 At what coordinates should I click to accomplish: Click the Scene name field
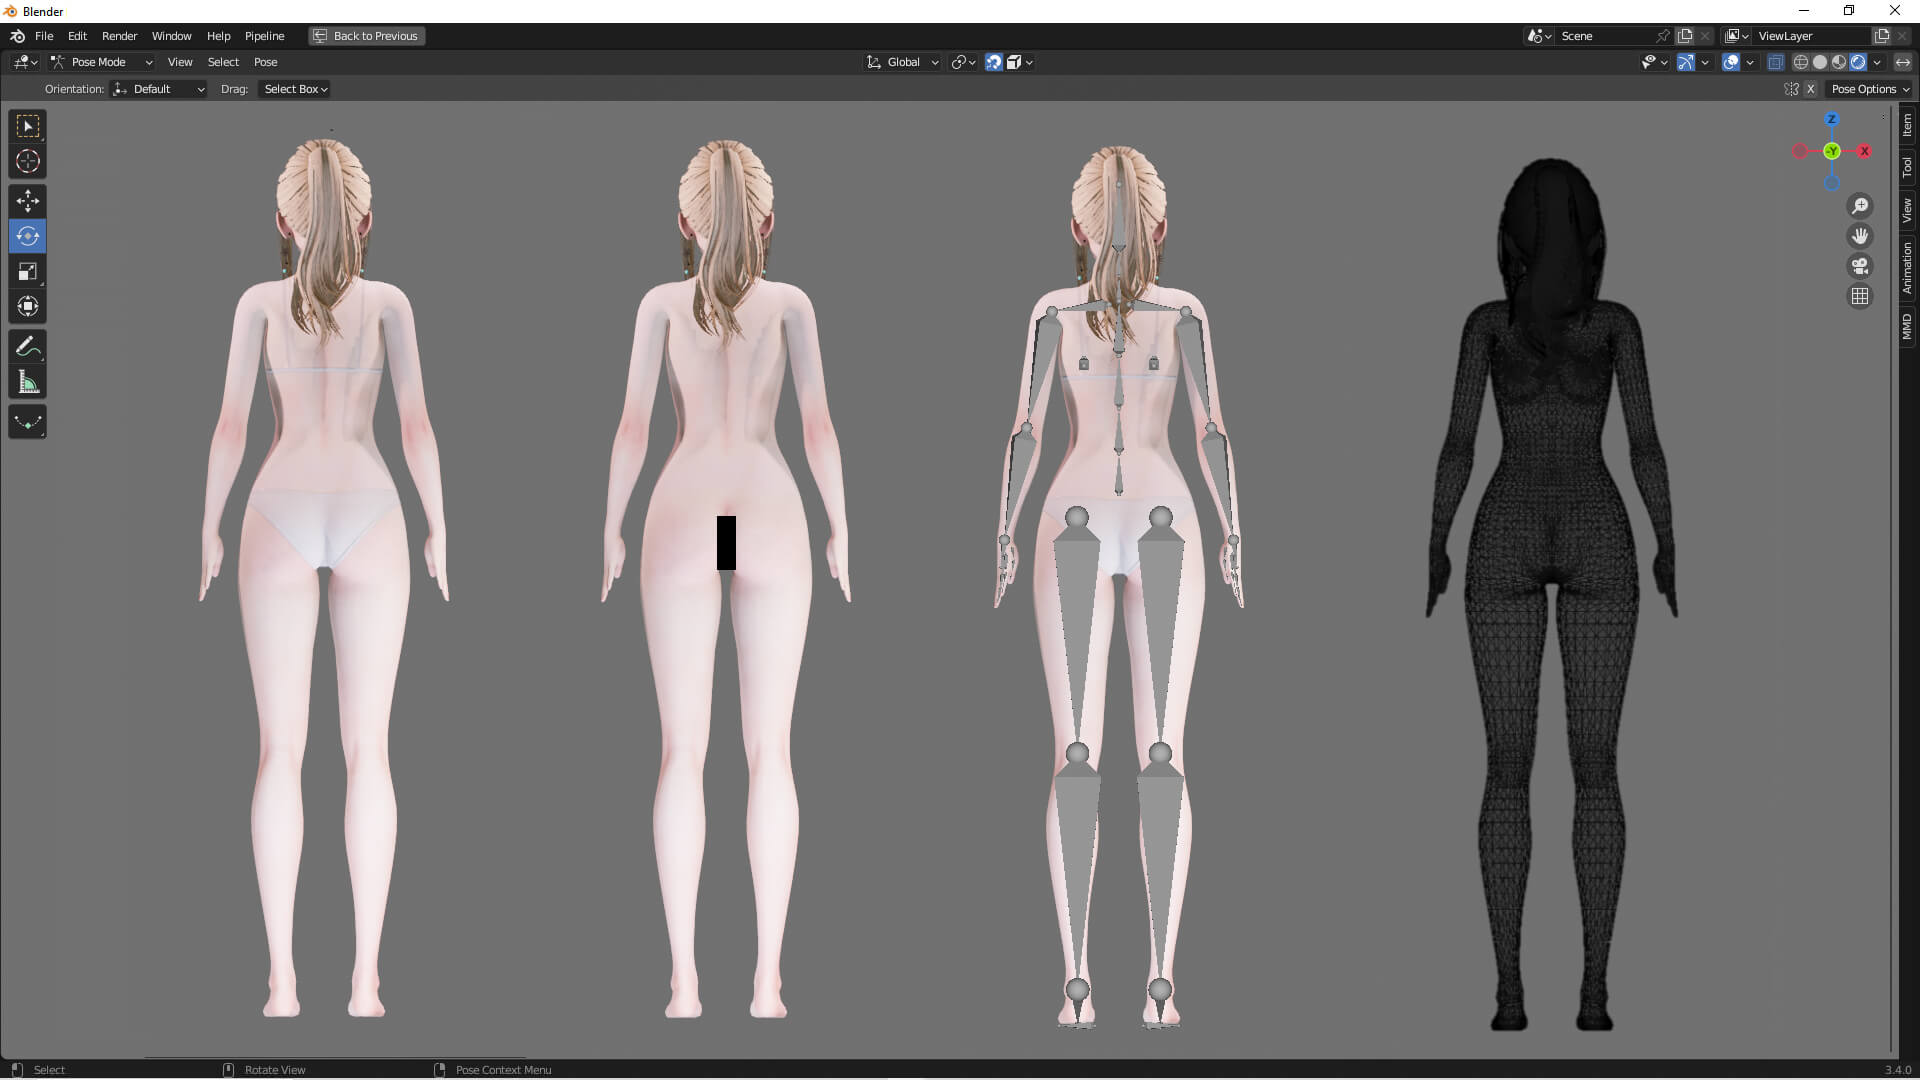click(x=1604, y=36)
